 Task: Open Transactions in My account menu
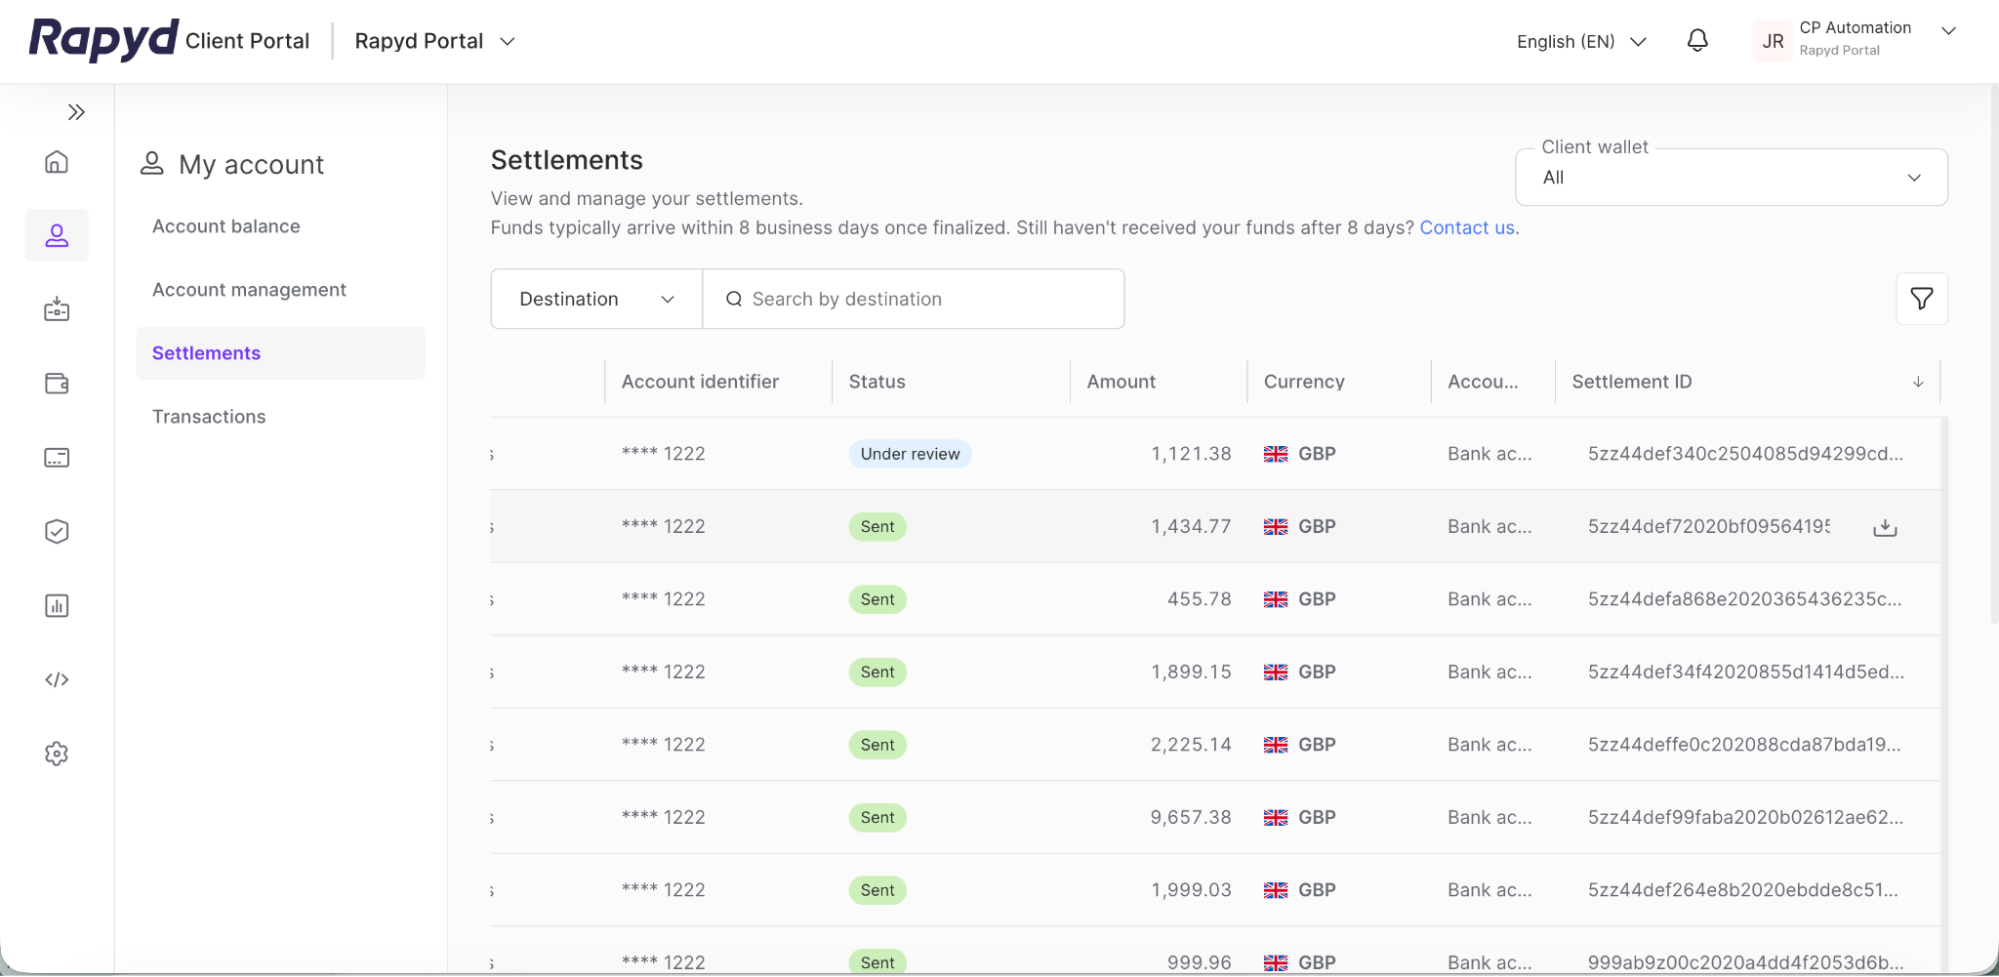pyautogui.click(x=209, y=416)
